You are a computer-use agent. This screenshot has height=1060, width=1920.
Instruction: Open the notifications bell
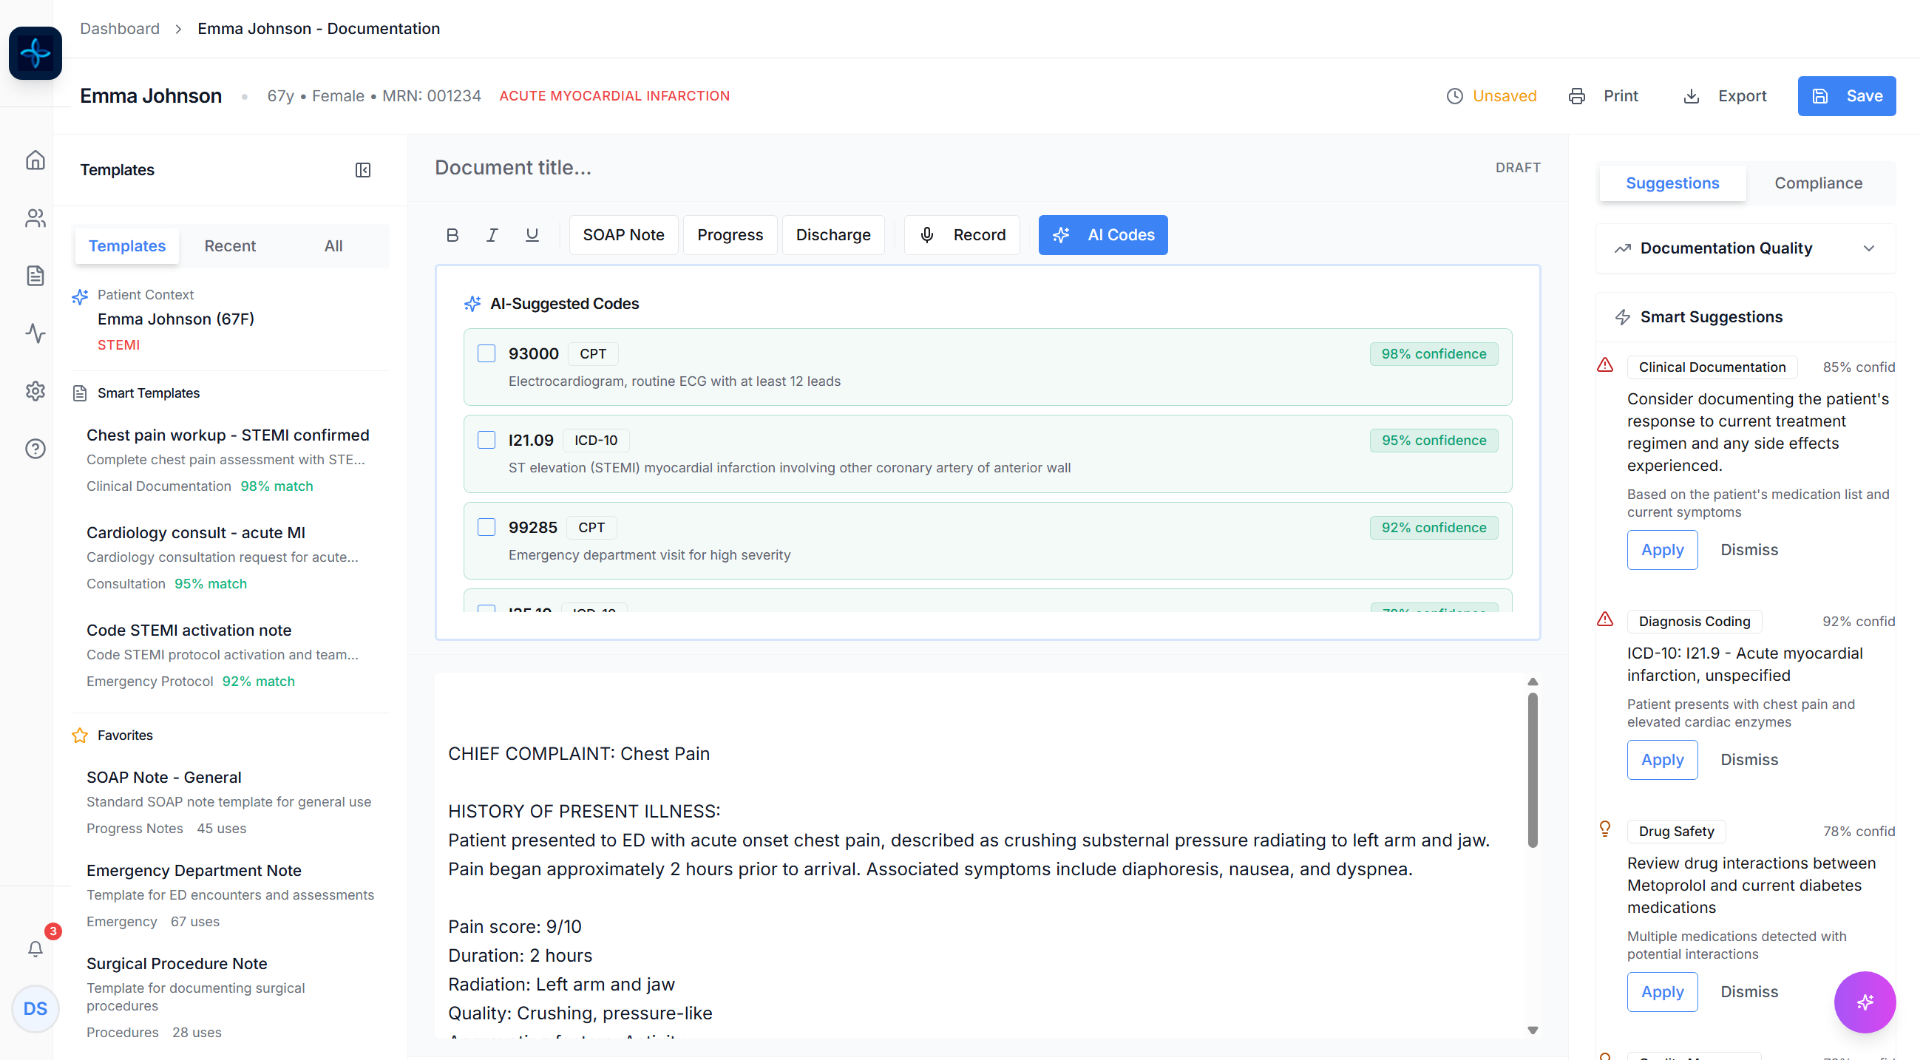35,949
